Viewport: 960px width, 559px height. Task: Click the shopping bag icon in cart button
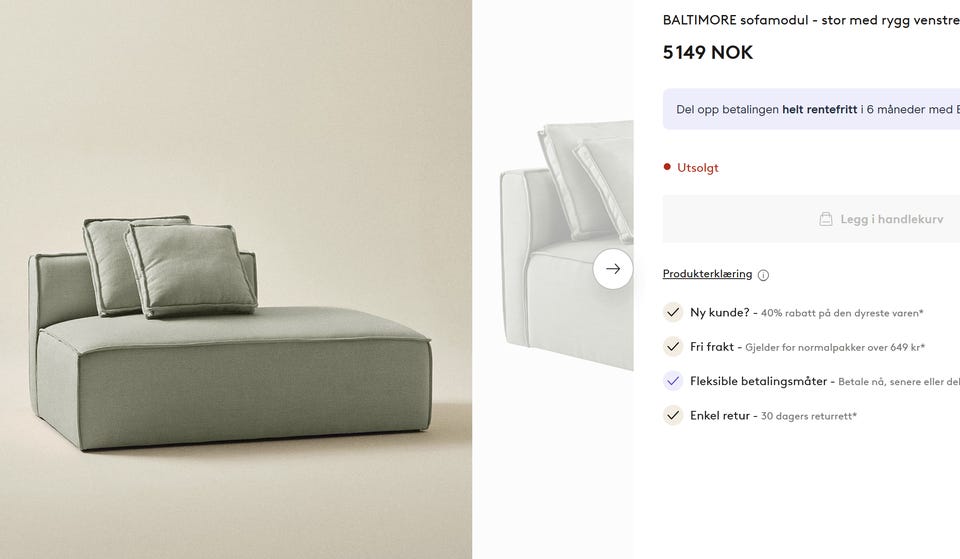826,219
